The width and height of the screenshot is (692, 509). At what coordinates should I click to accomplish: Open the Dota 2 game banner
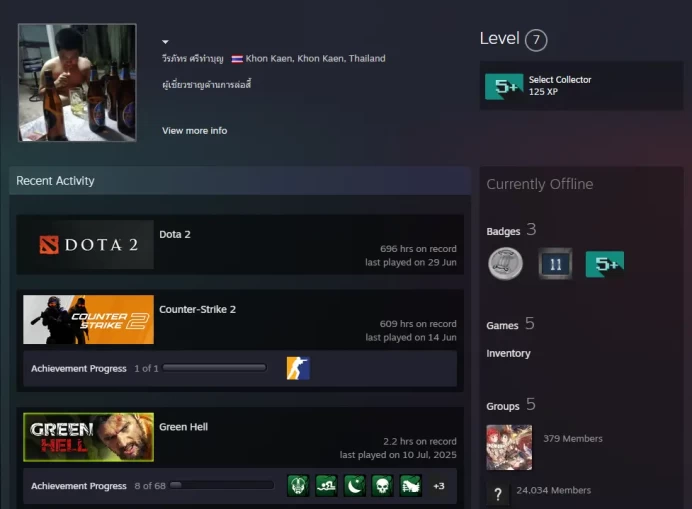point(88,245)
